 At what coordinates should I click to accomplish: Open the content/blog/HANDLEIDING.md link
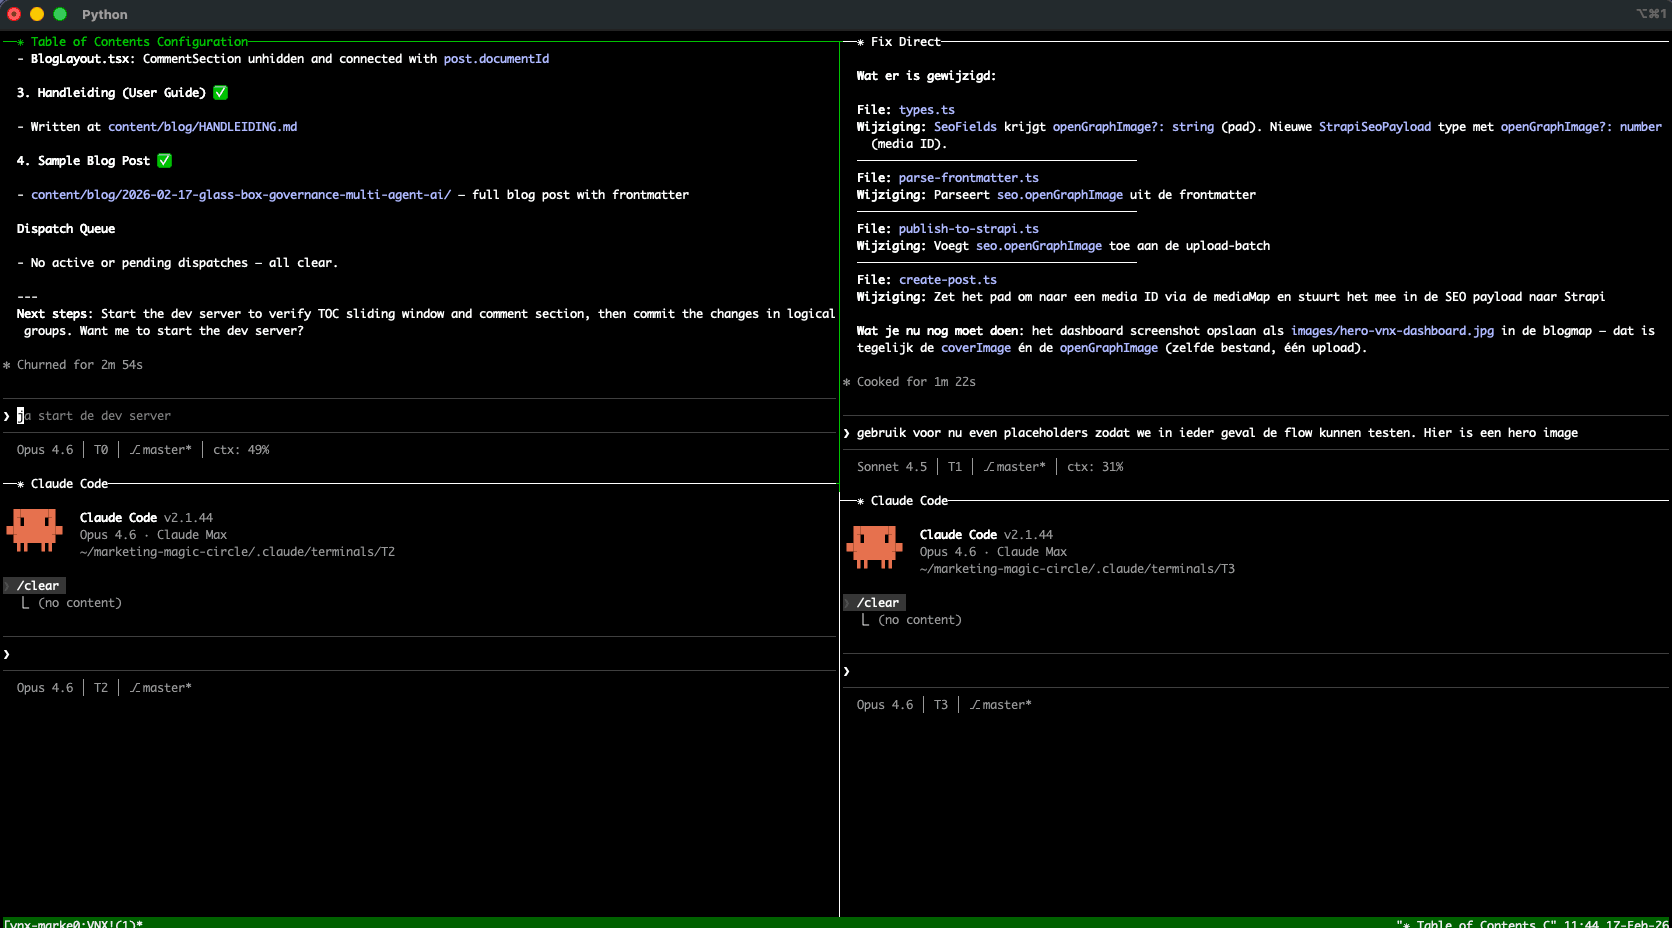202,126
